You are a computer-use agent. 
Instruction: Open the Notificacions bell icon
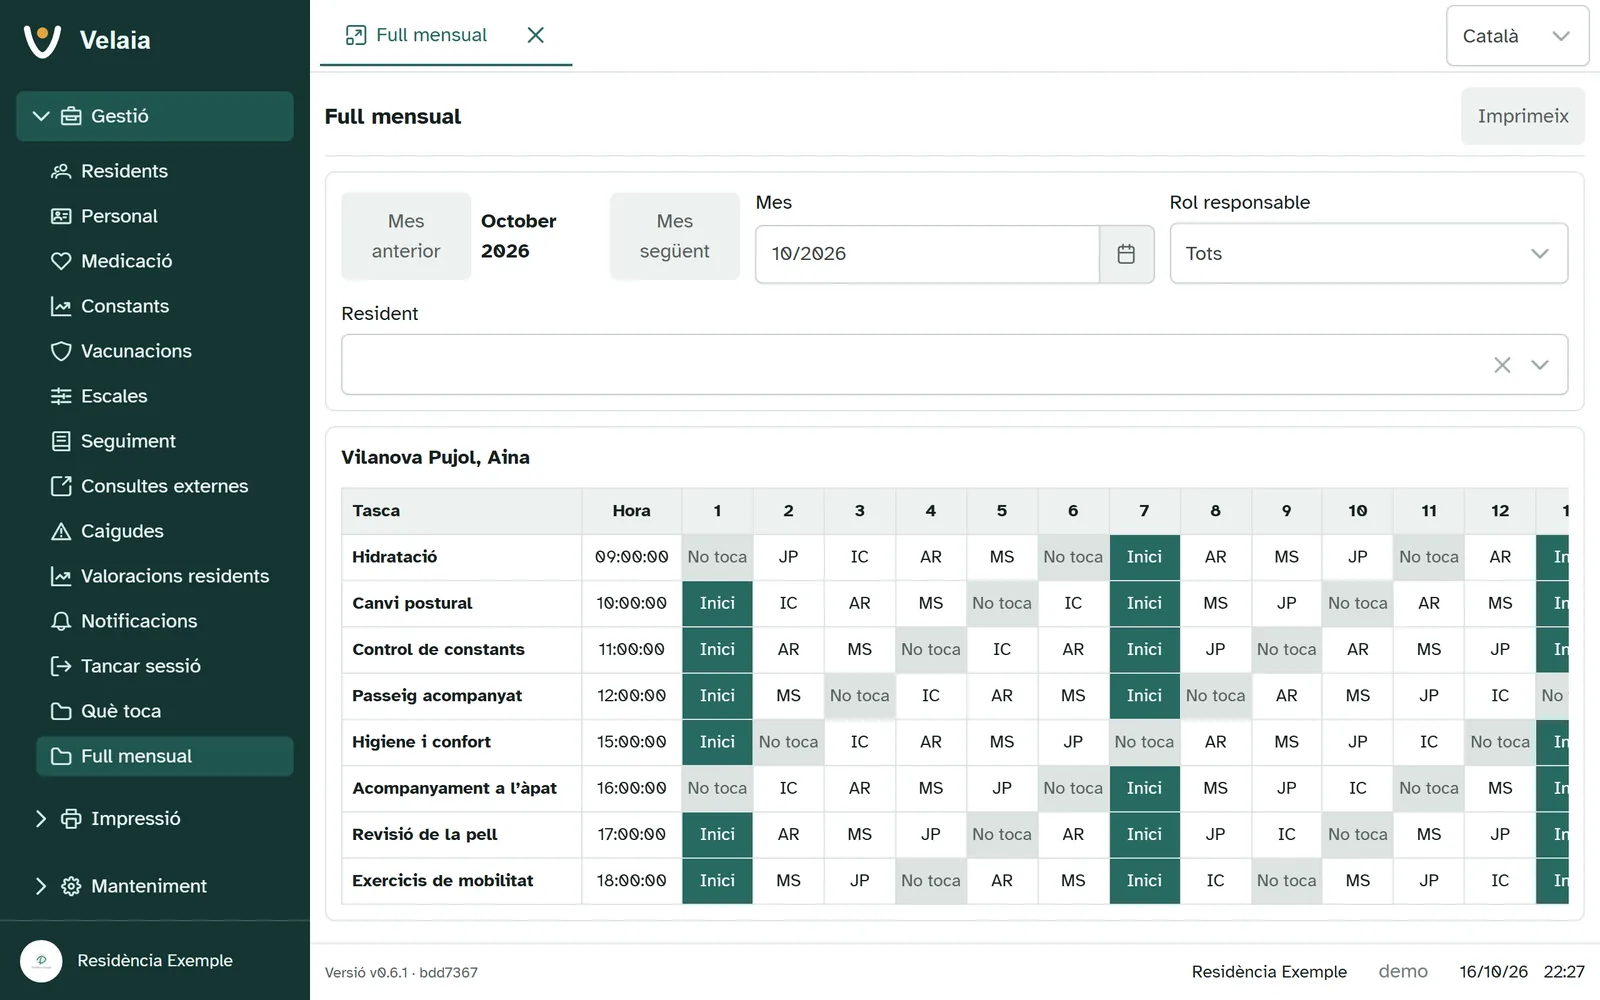[x=61, y=621]
